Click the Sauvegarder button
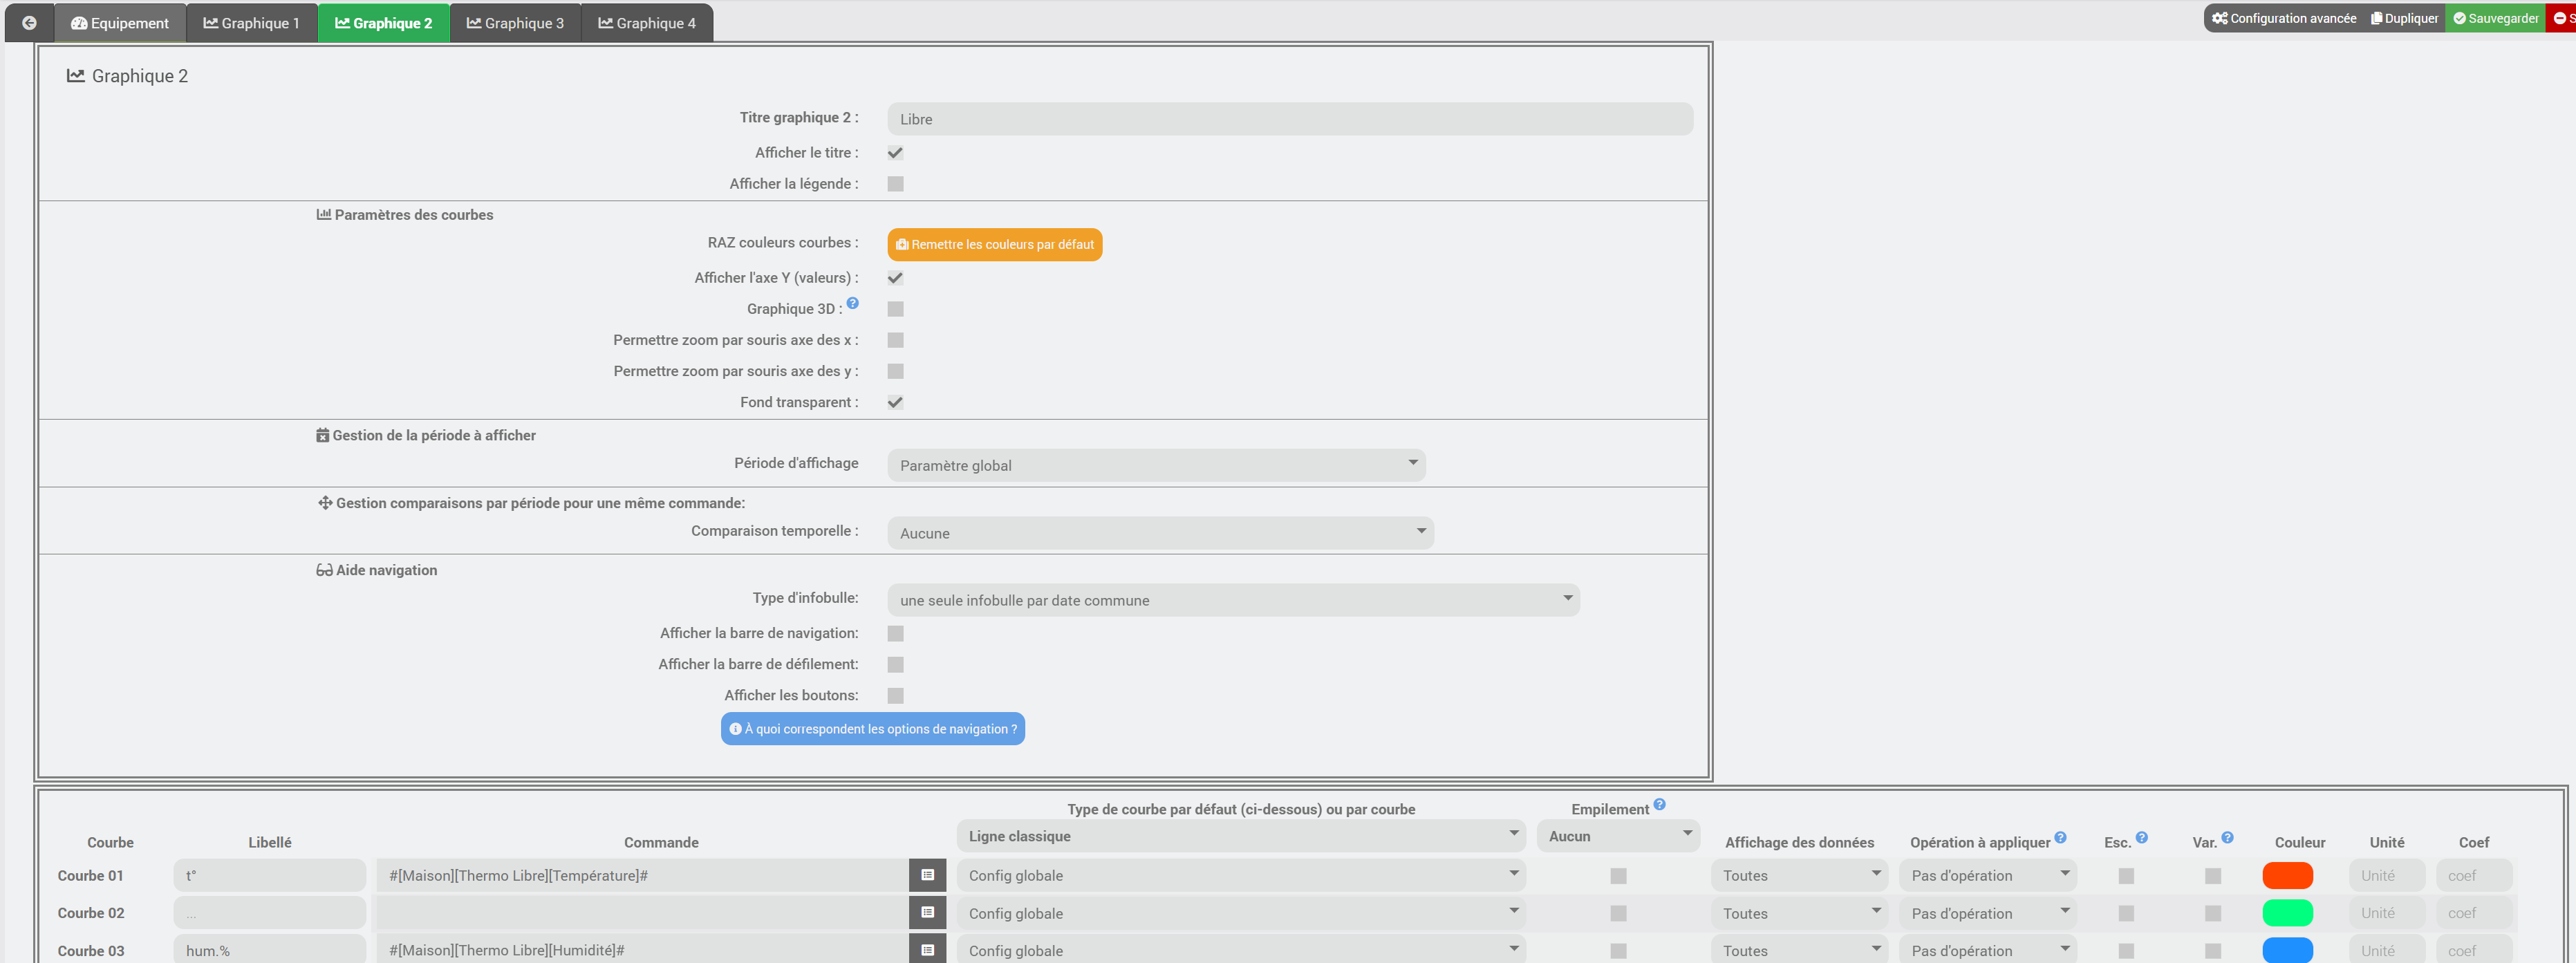2576x963 pixels. coord(2494,18)
